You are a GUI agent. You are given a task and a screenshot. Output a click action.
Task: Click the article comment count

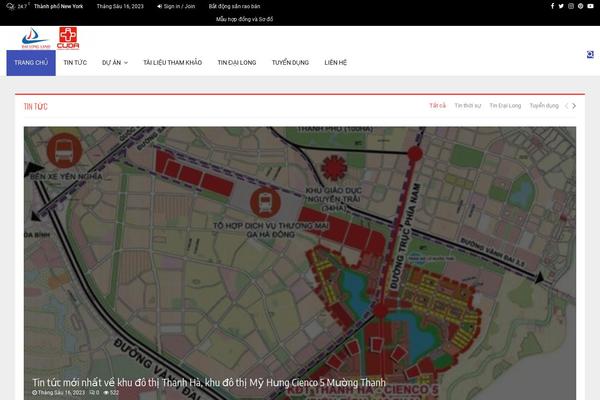tap(94, 393)
